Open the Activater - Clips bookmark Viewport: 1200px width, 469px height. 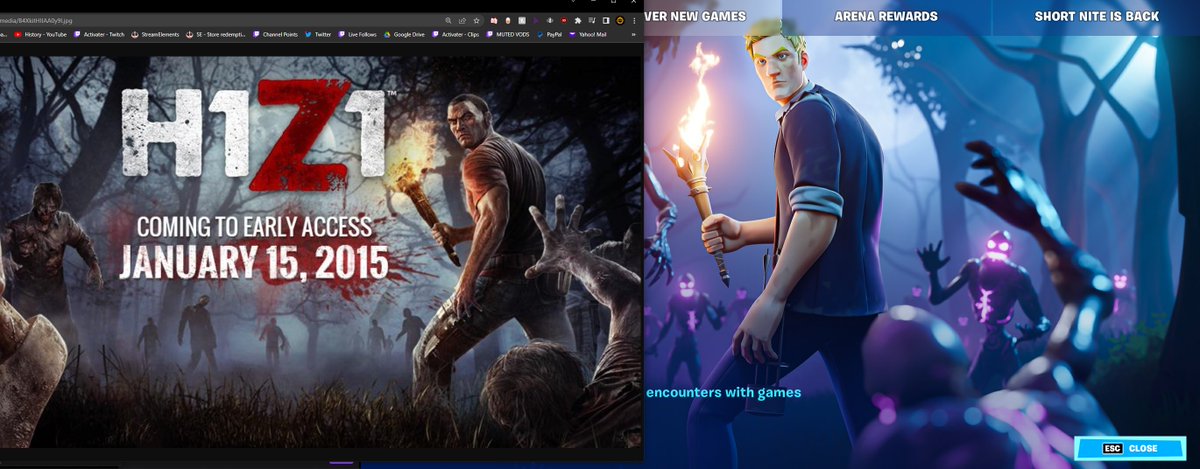[x=455, y=35]
